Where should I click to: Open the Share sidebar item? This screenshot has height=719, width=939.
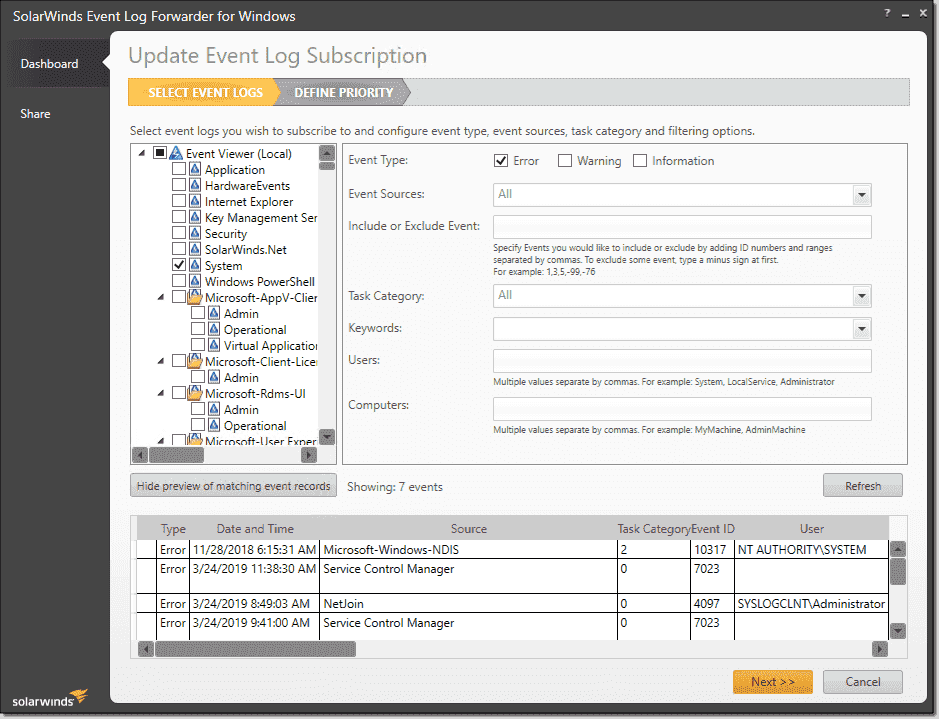click(35, 113)
